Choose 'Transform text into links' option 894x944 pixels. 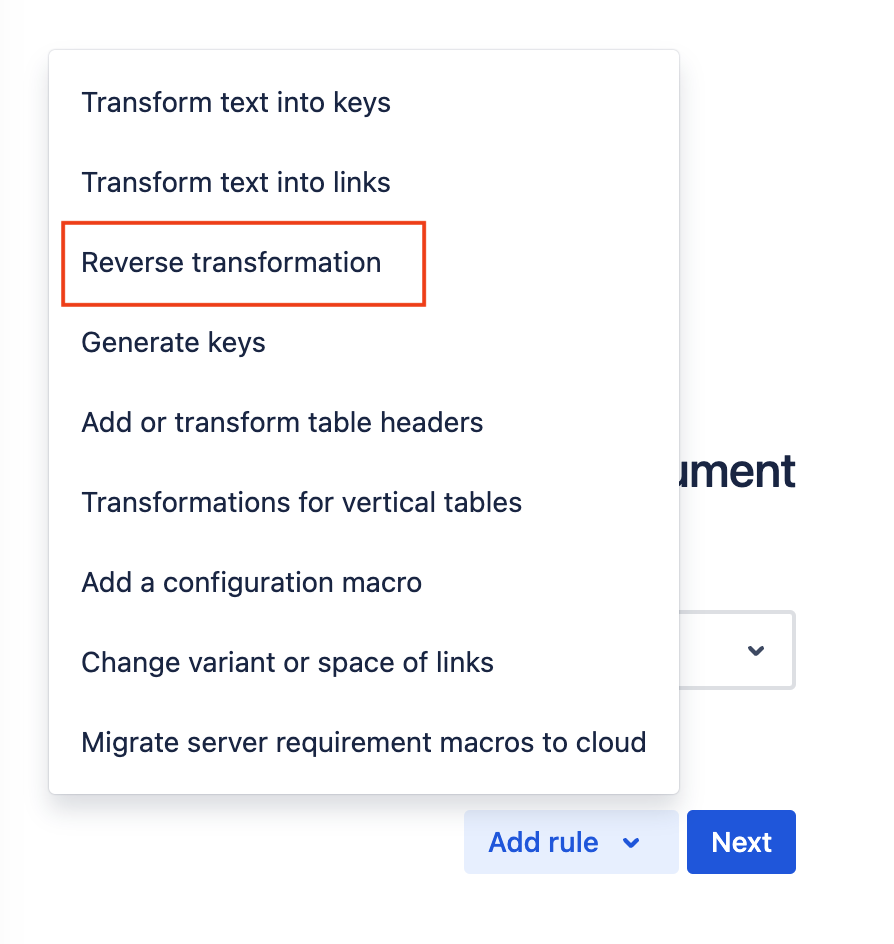236,183
